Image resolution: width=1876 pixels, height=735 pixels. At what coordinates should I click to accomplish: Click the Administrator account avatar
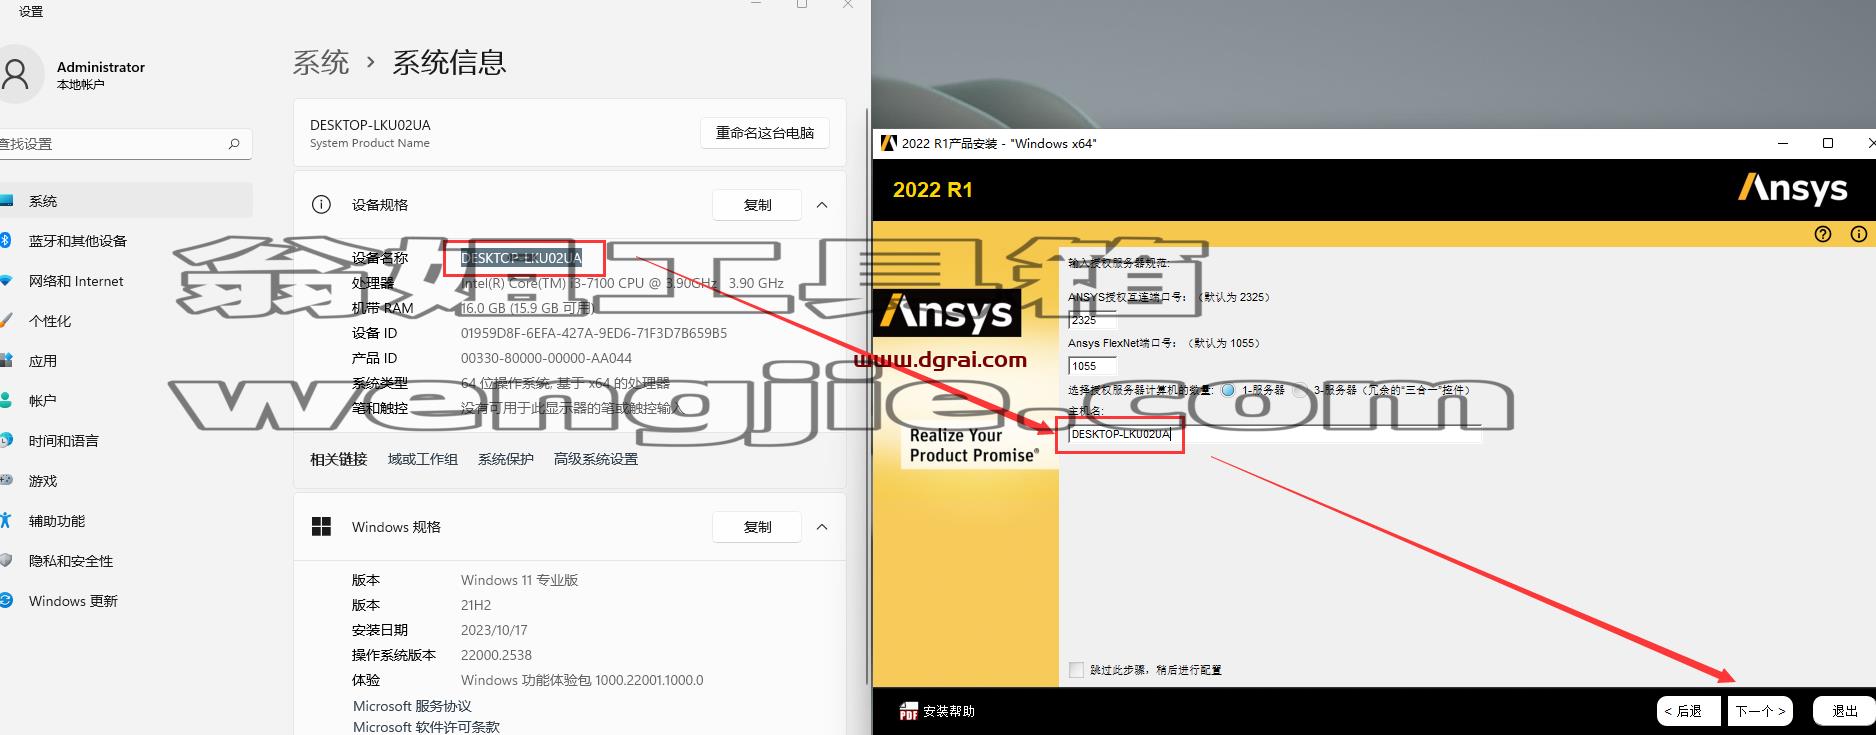(16, 75)
